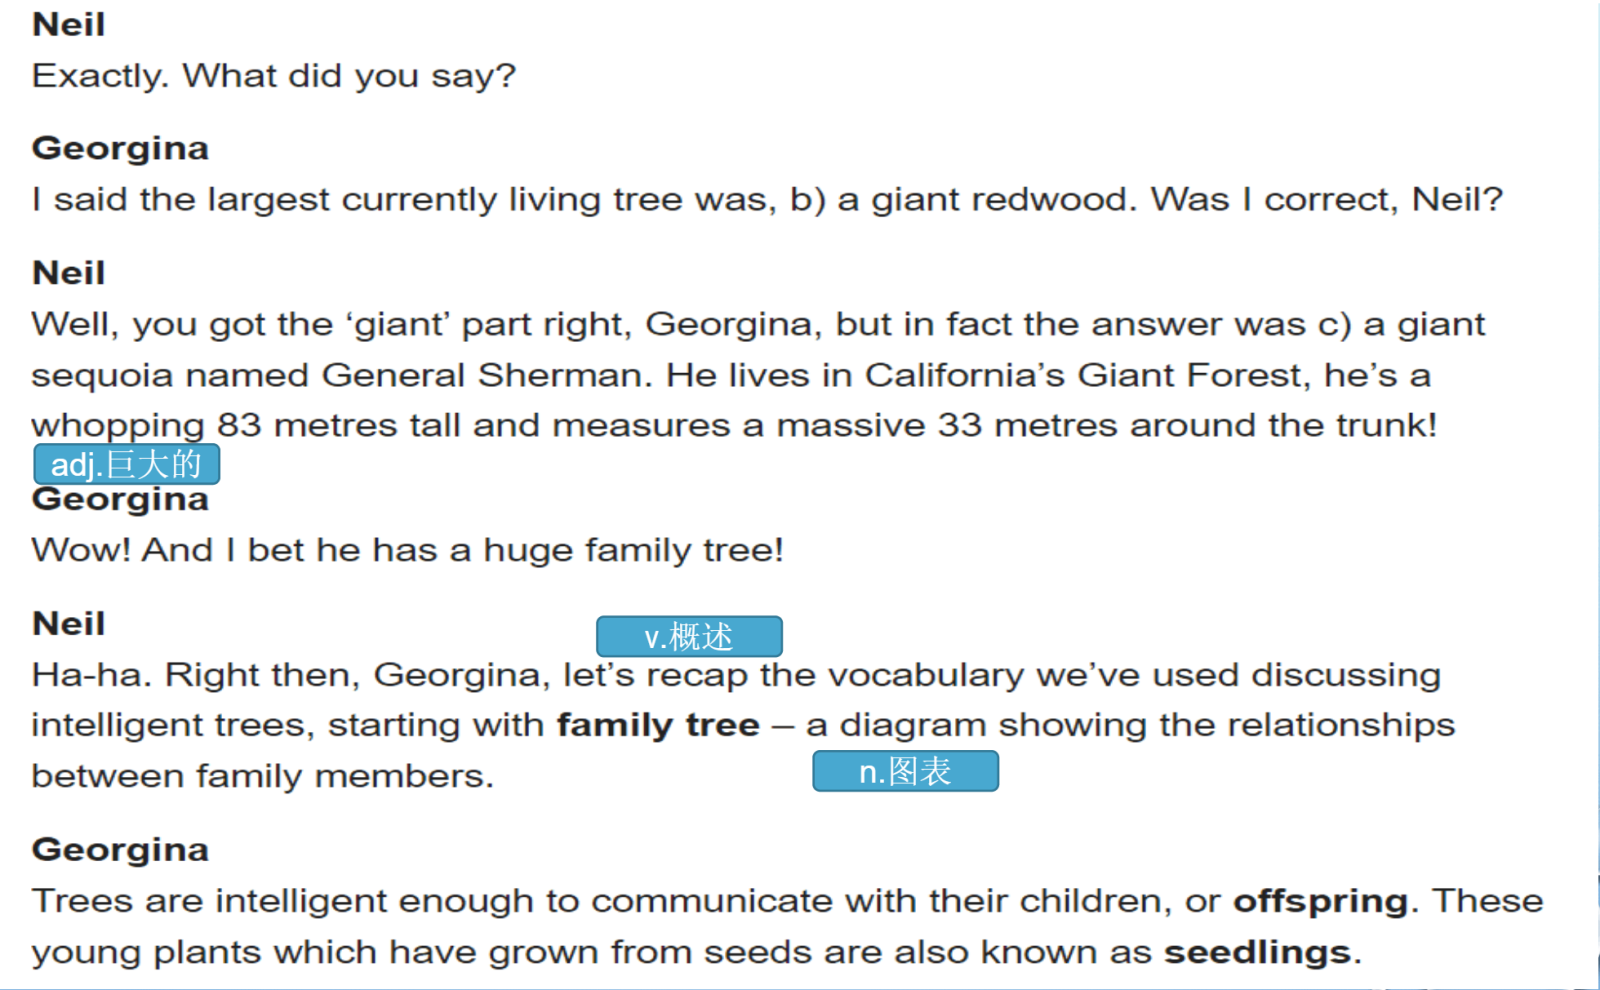Click the first 'Georgina' speaker heading

pos(120,149)
